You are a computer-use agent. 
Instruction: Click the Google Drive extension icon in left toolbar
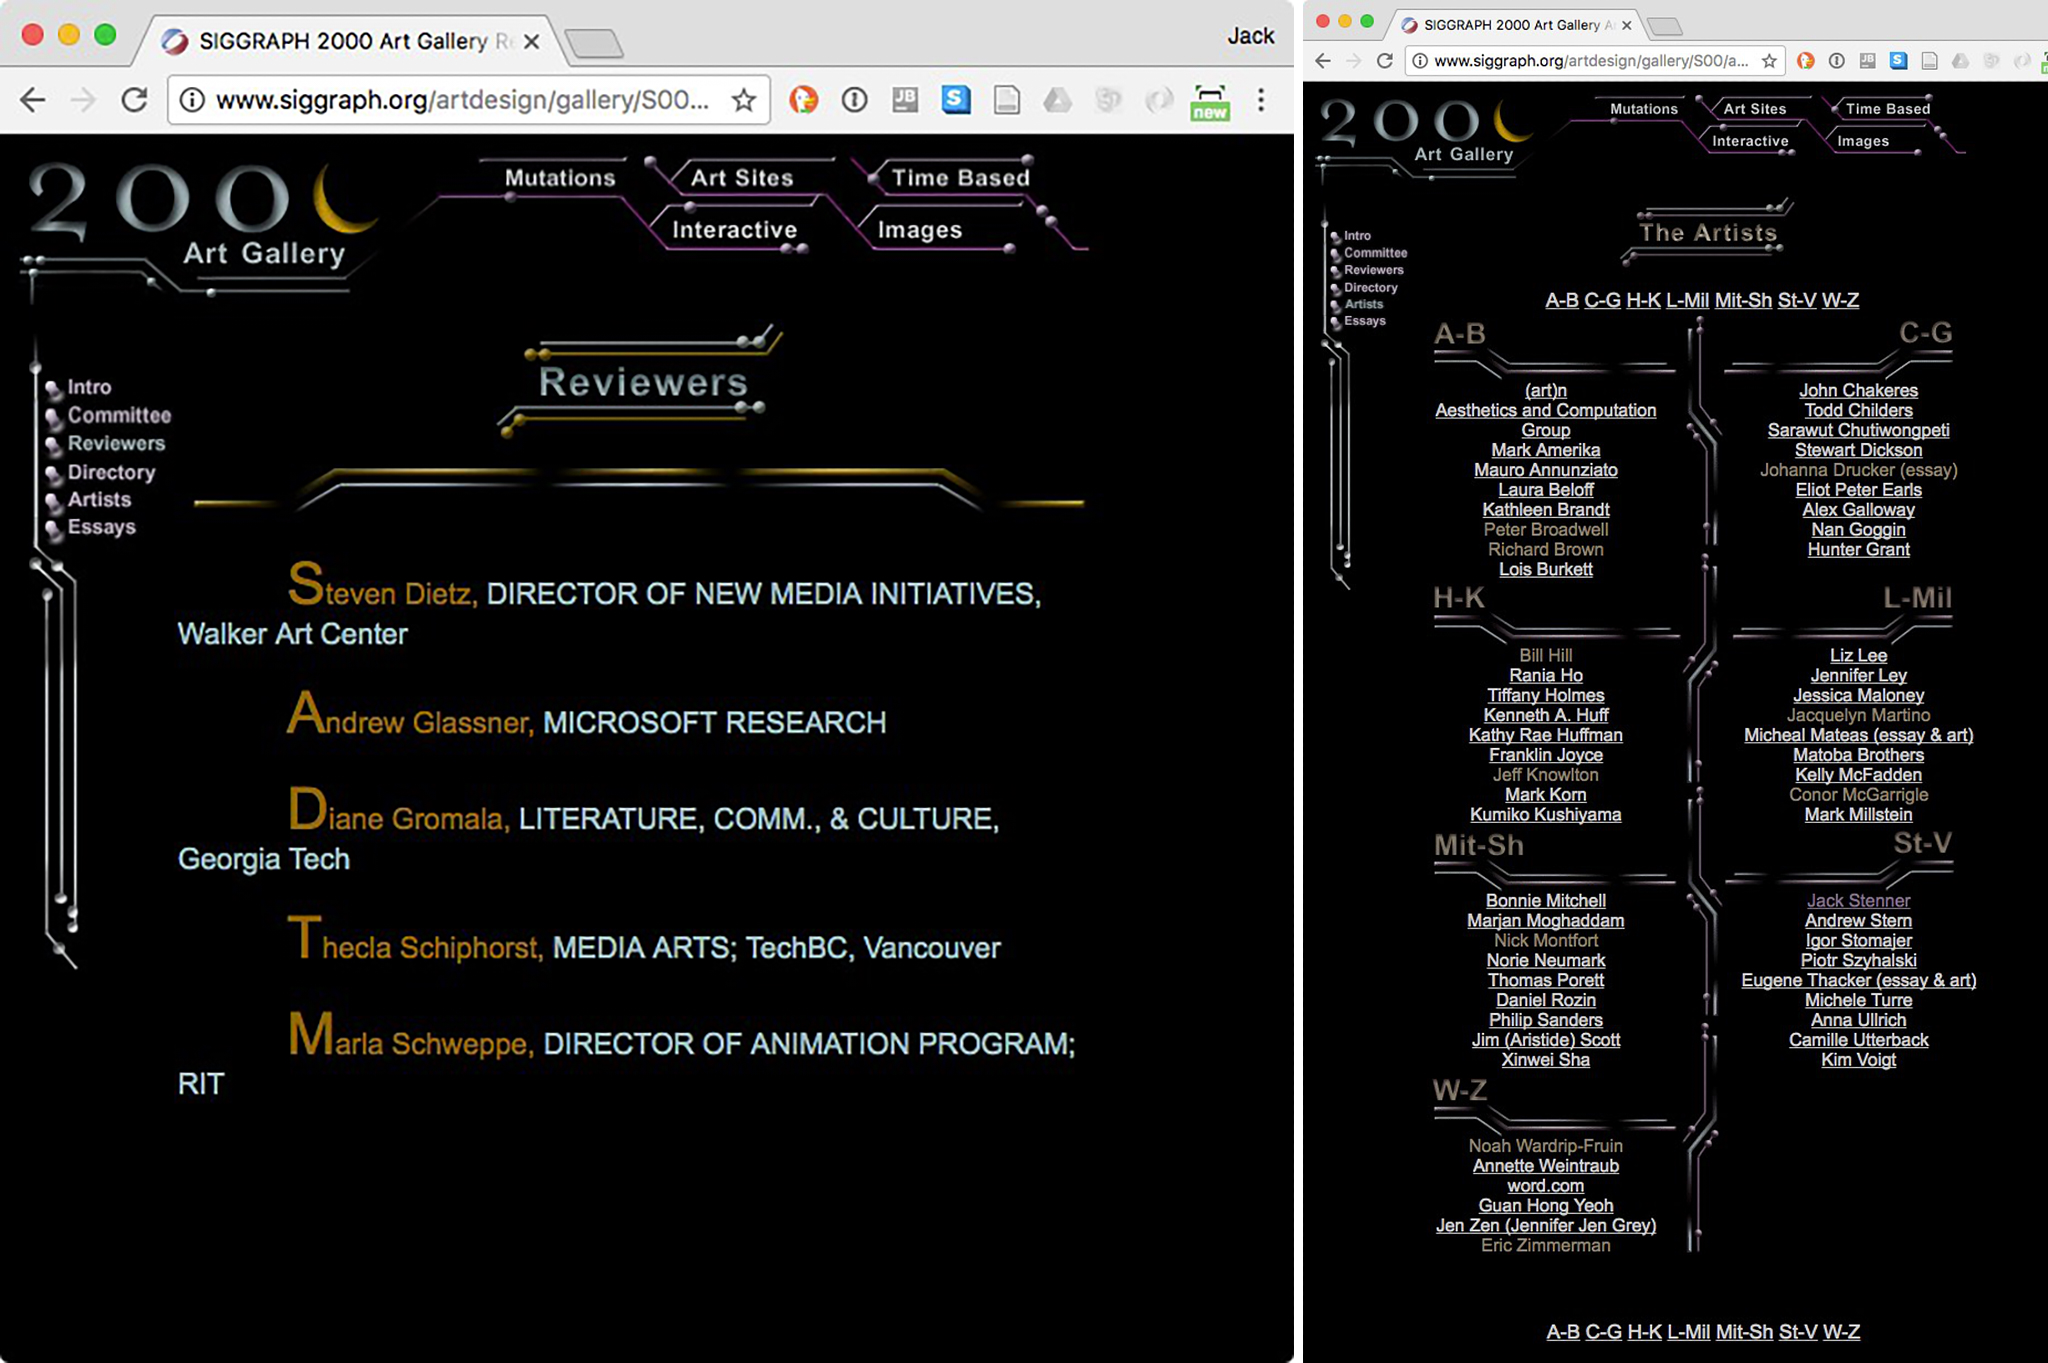point(1057,100)
